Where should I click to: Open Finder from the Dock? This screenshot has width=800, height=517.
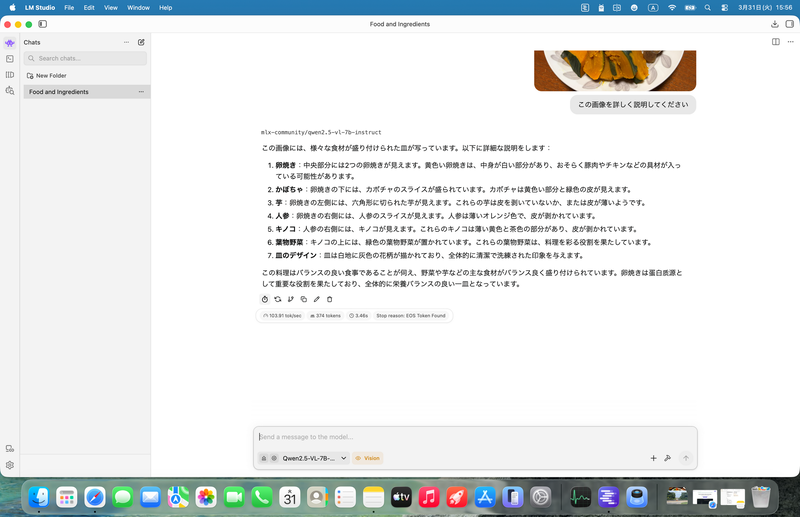point(39,497)
